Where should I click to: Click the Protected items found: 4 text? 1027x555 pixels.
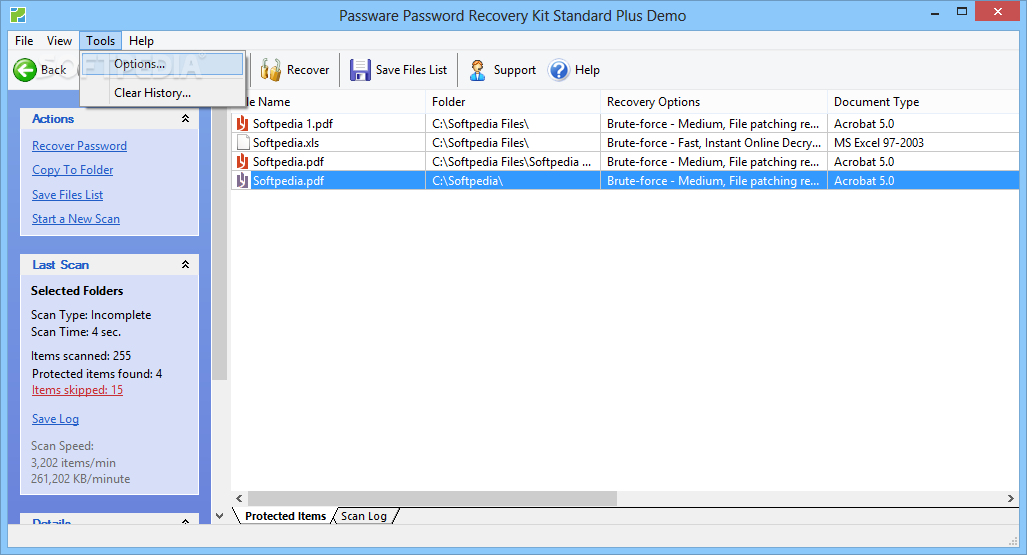coord(97,373)
